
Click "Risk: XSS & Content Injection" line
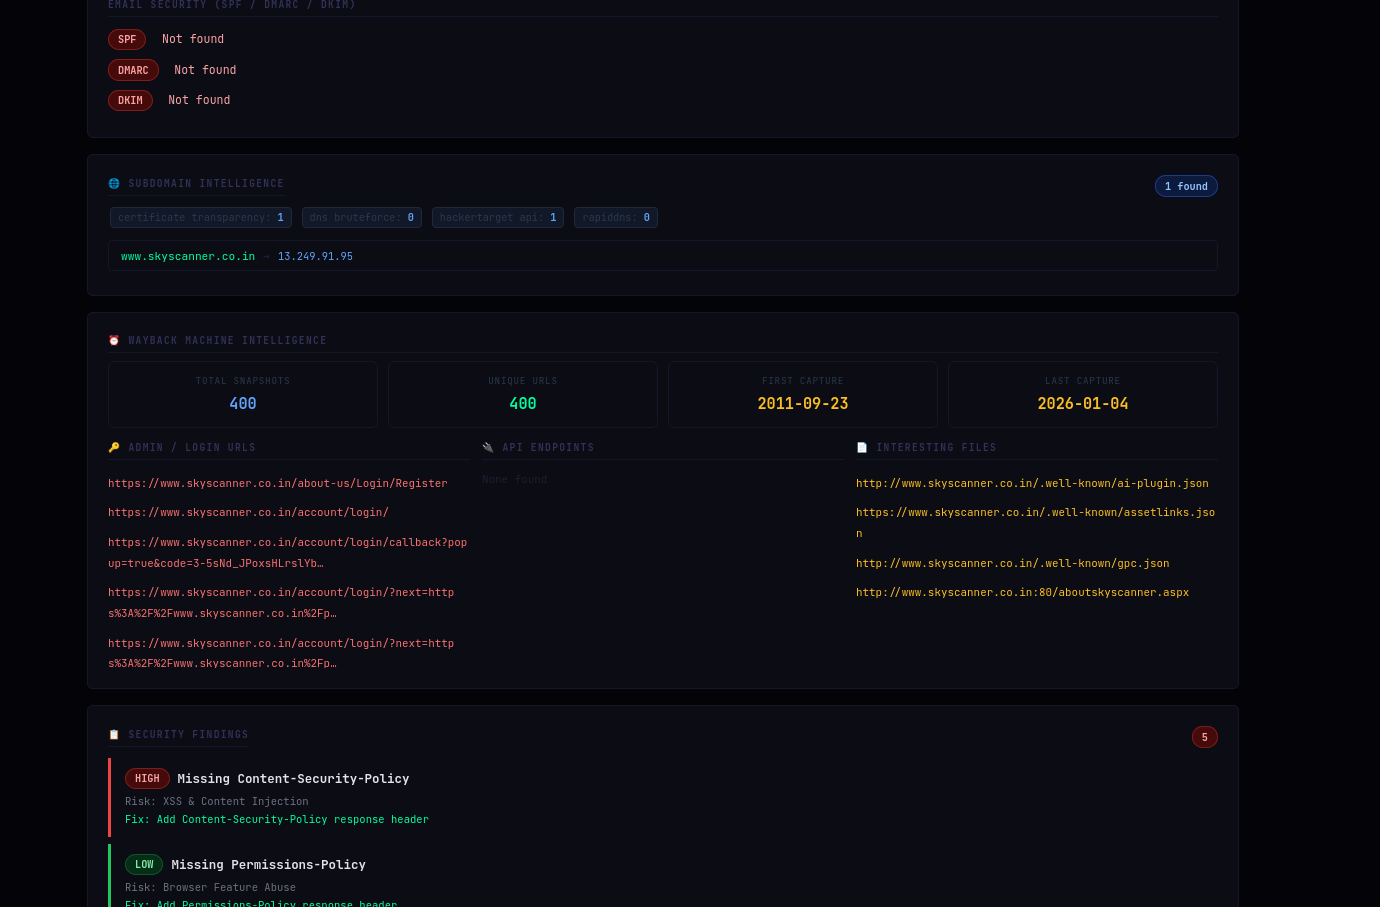217,802
